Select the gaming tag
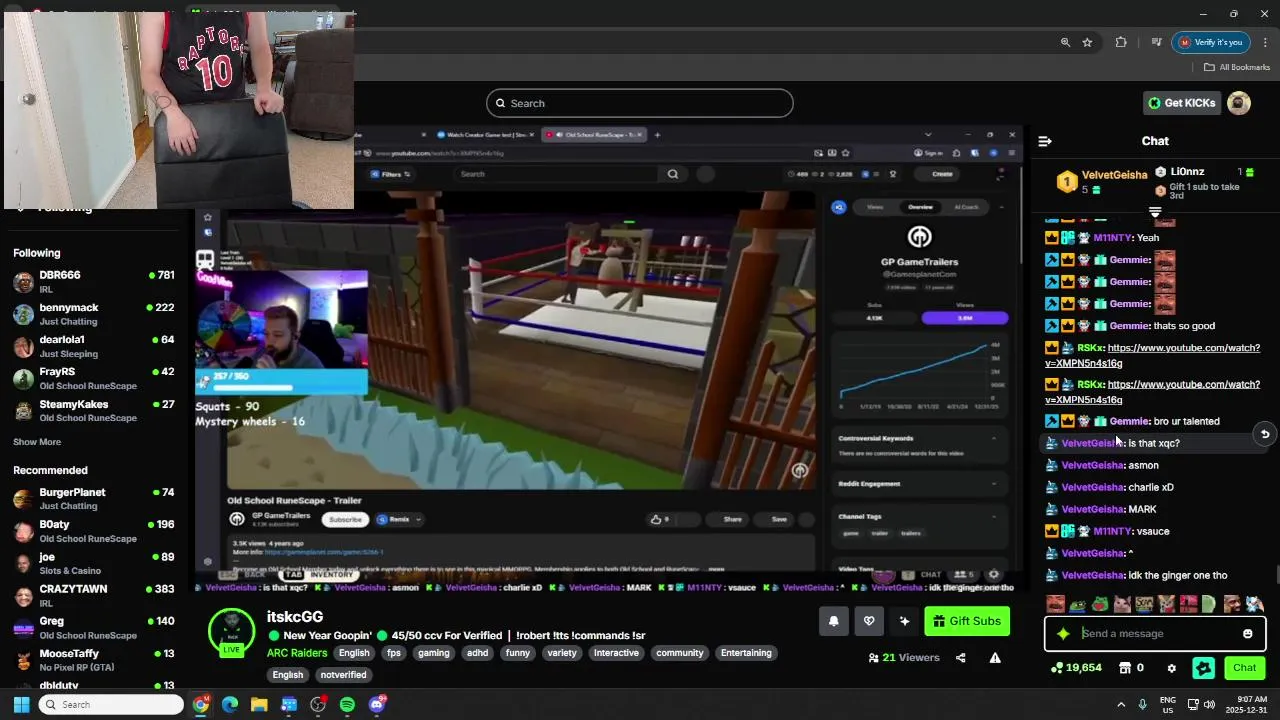This screenshot has height=720, width=1280. (434, 653)
